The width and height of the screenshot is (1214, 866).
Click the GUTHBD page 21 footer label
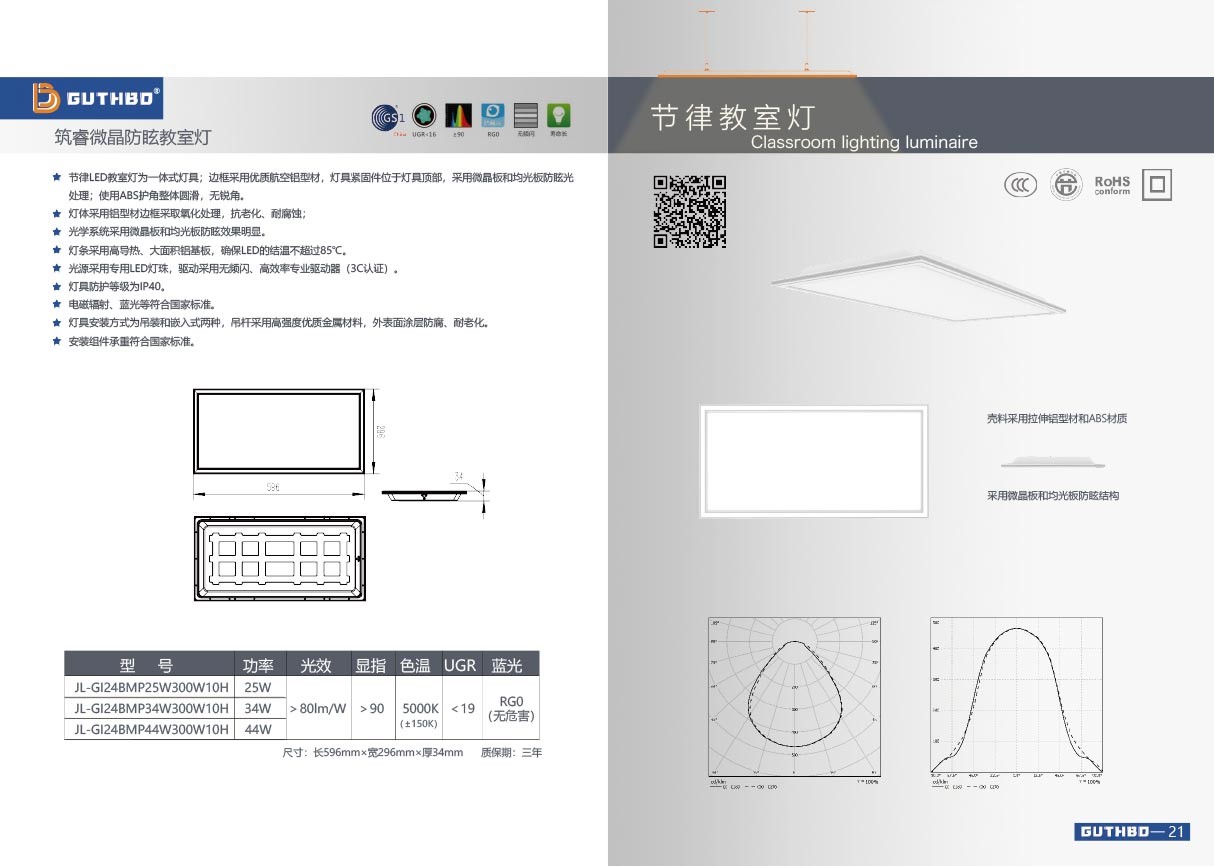(1132, 832)
